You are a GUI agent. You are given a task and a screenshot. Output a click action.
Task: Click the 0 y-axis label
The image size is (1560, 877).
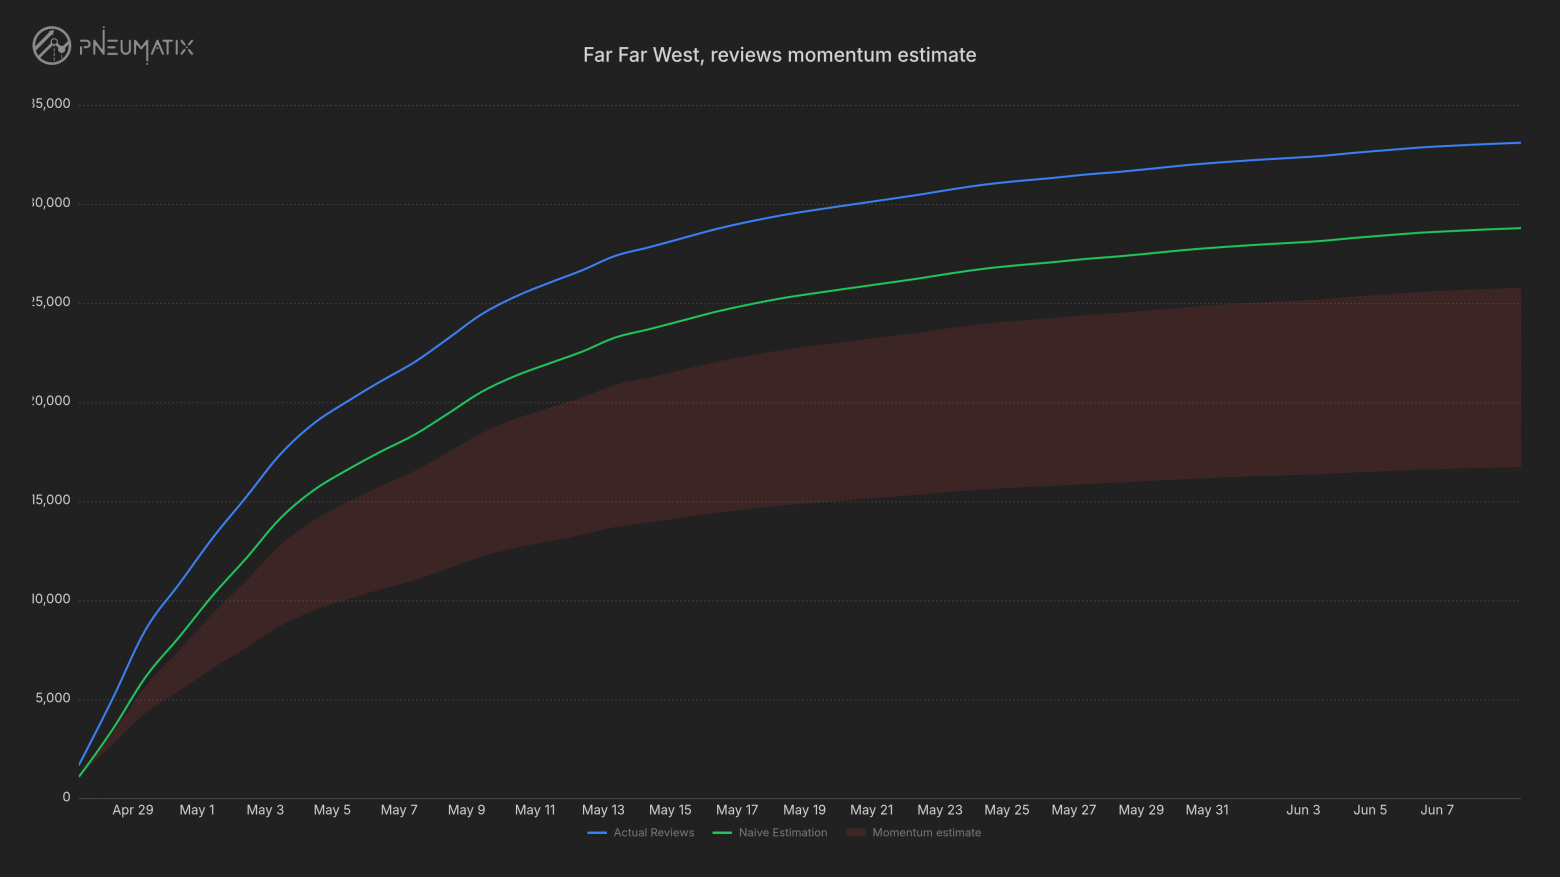pyautogui.click(x=67, y=797)
